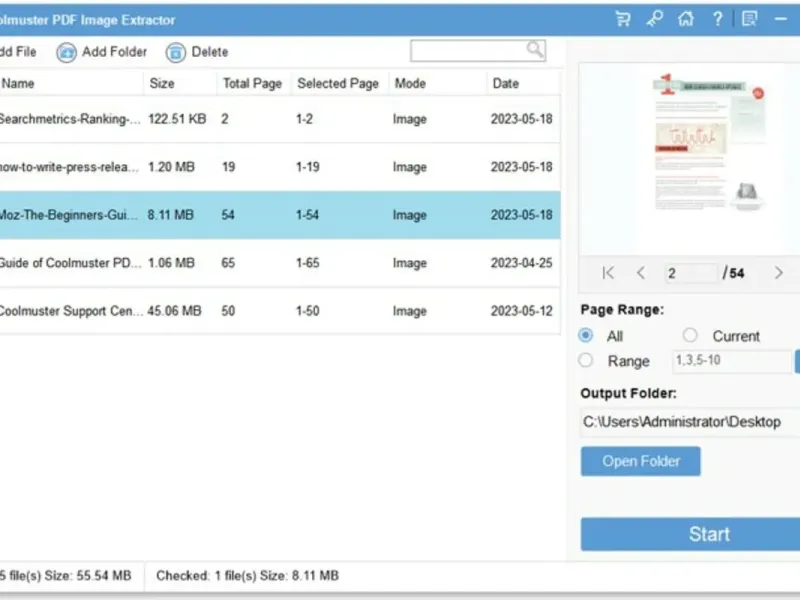
Task: Click the date cell 2023-04-25
Action: (x=521, y=263)
